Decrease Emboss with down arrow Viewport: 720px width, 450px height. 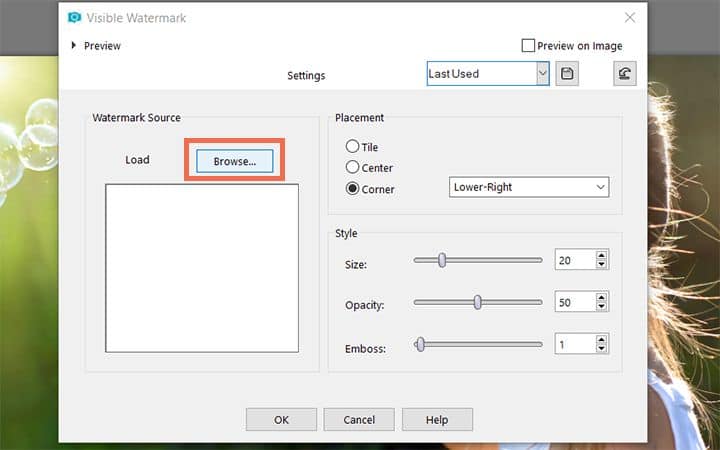click(x=601, y=349)
